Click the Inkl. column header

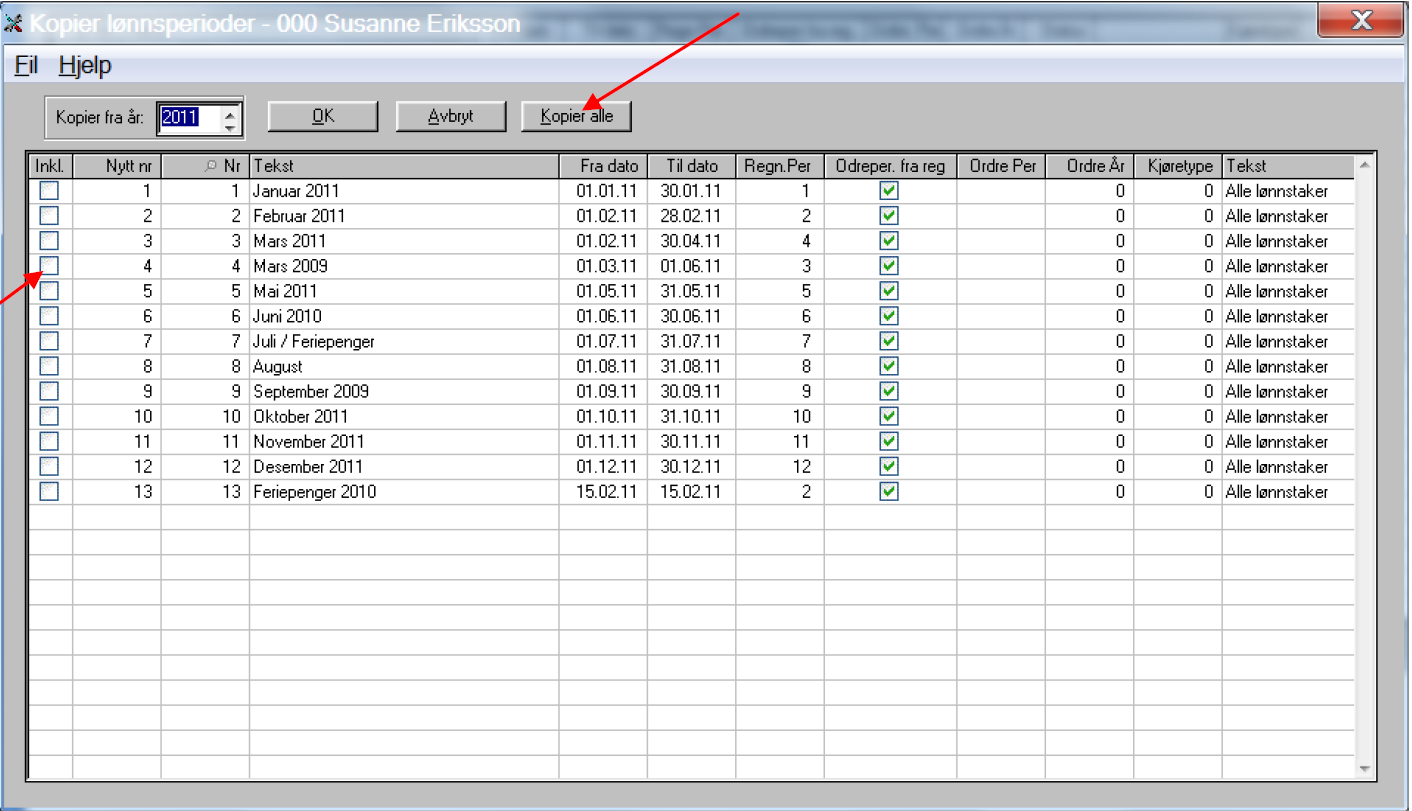[x=50, y=166]
